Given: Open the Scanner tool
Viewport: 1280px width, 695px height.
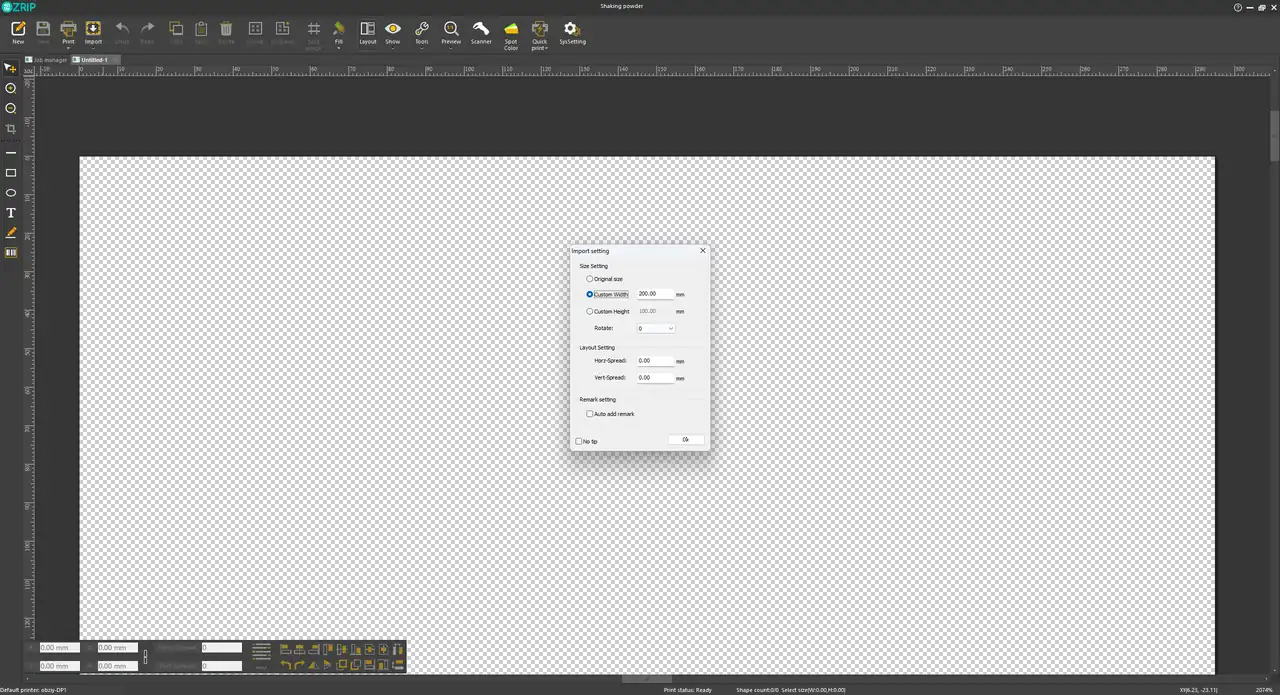Looking at the screenshot, I should 481,33.
